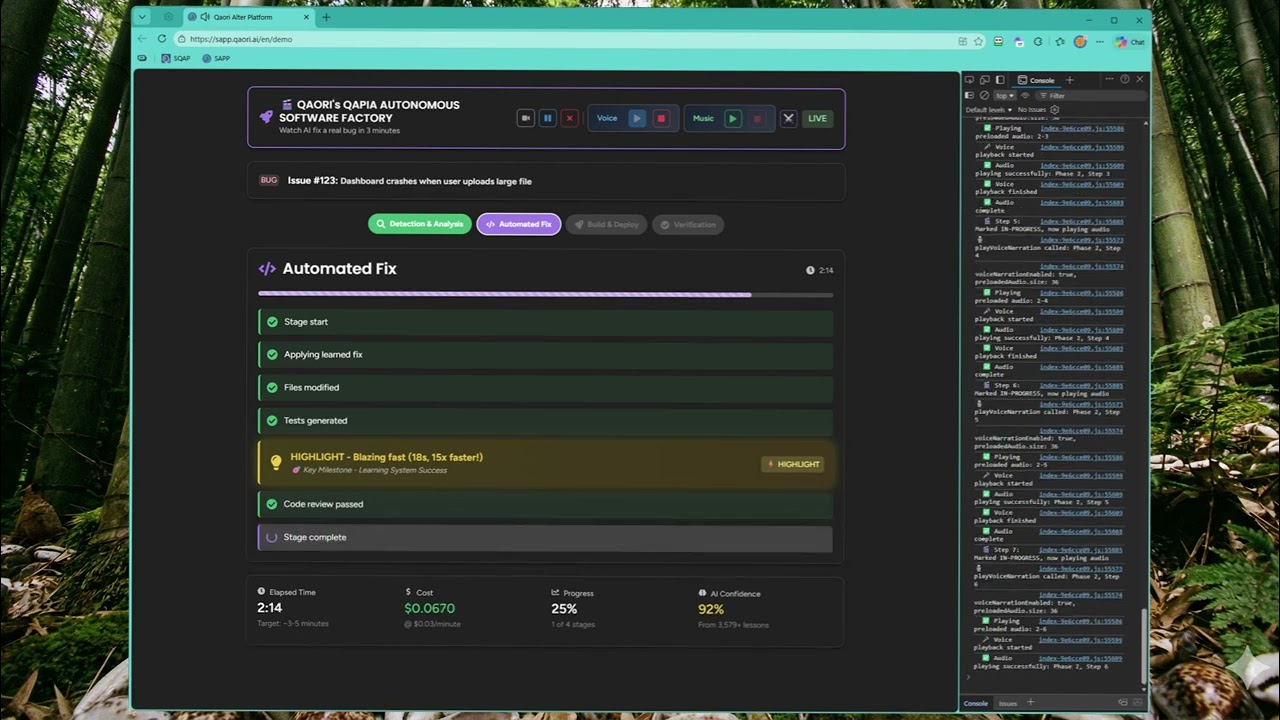Click the rocket icon in the demo header
This screenshot has height=720, width=1280.
click(266, 117)
